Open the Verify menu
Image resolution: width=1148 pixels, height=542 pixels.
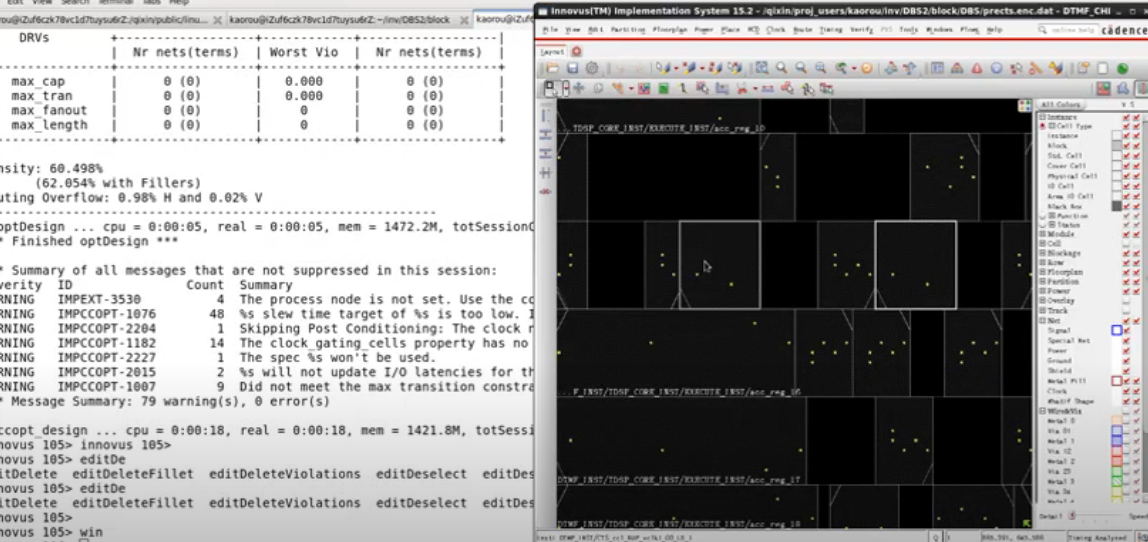pos(861,30)
